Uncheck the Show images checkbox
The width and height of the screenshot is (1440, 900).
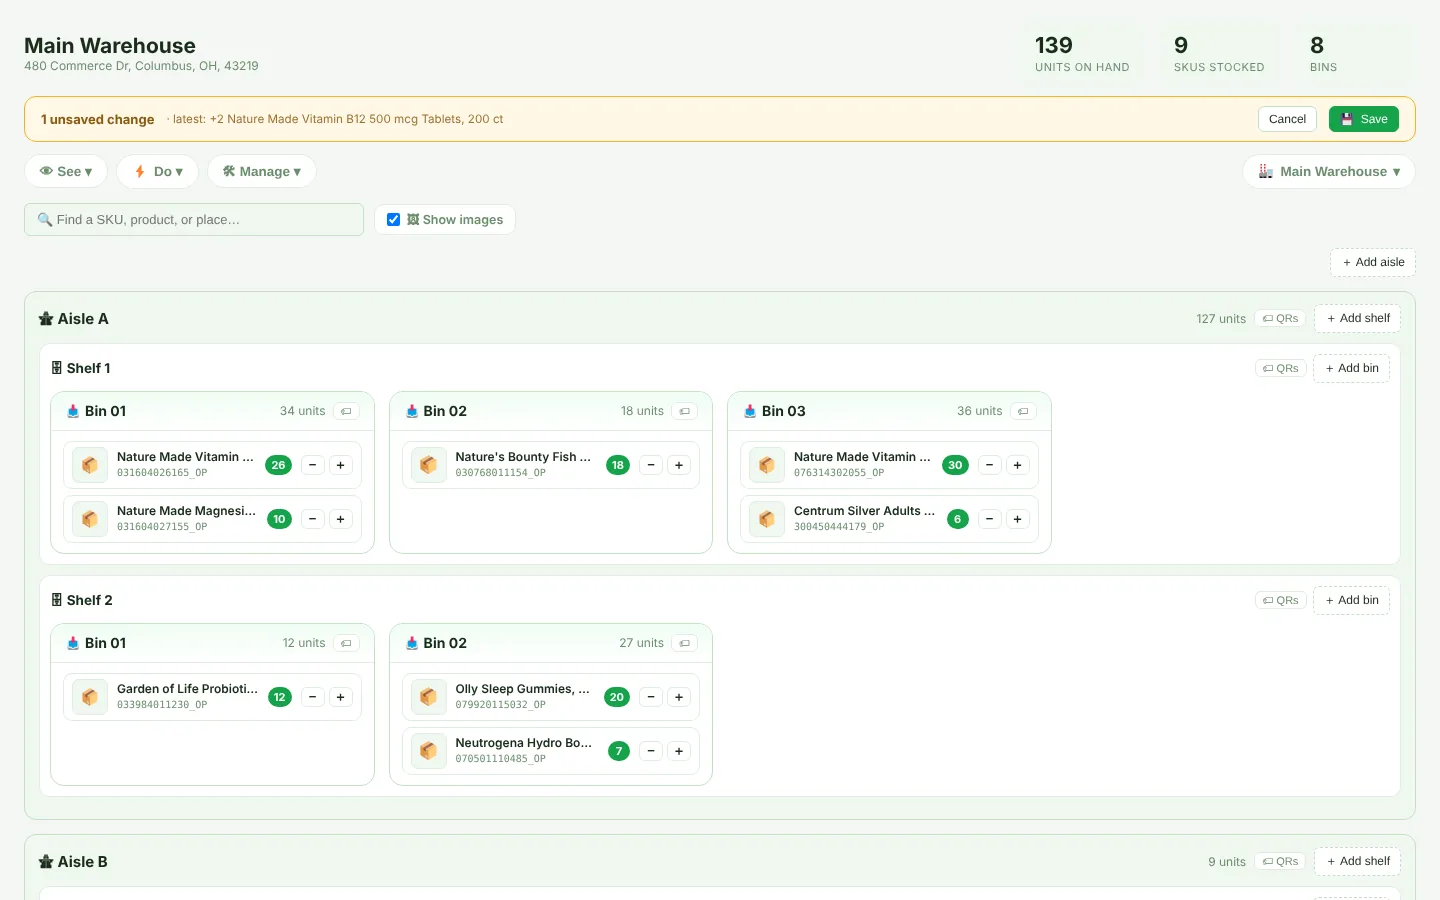click(394, 220)
